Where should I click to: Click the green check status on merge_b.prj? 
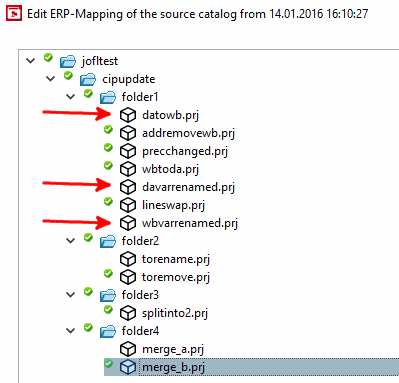point(108,363)
